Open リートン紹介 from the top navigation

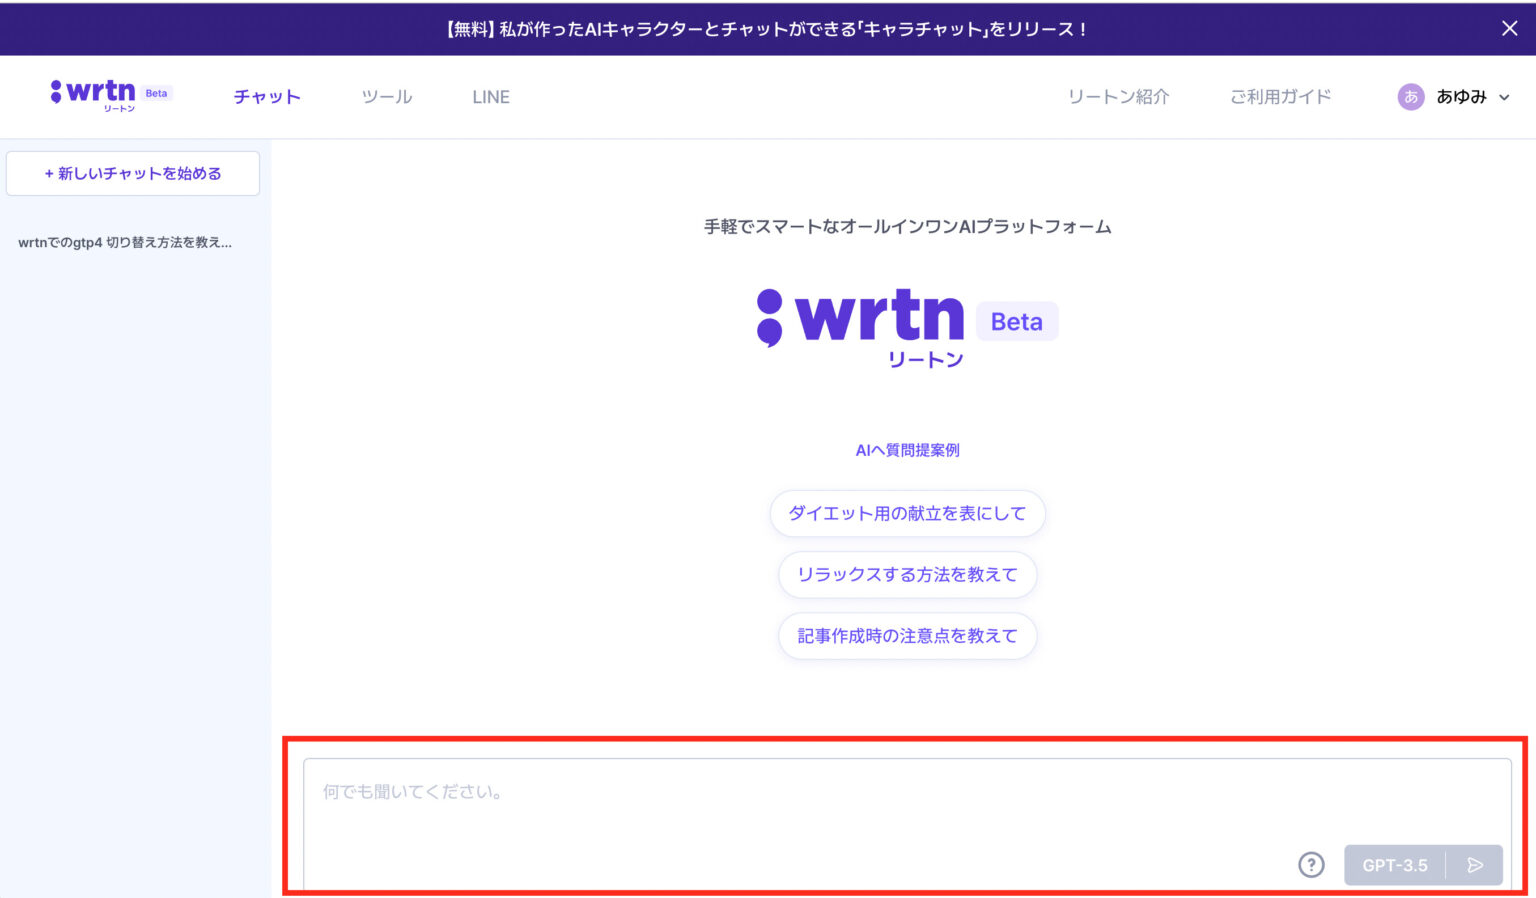coord(1117,96)
